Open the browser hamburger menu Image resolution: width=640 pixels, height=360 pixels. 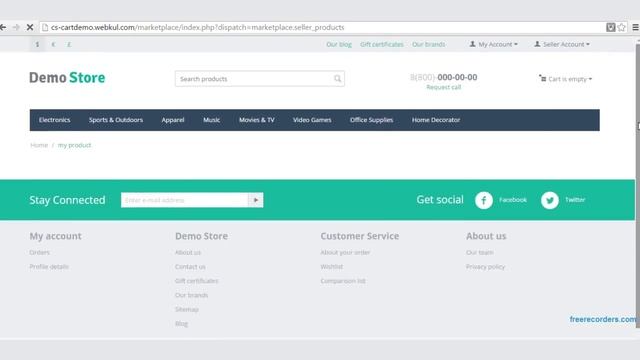(x=636, y=27)
